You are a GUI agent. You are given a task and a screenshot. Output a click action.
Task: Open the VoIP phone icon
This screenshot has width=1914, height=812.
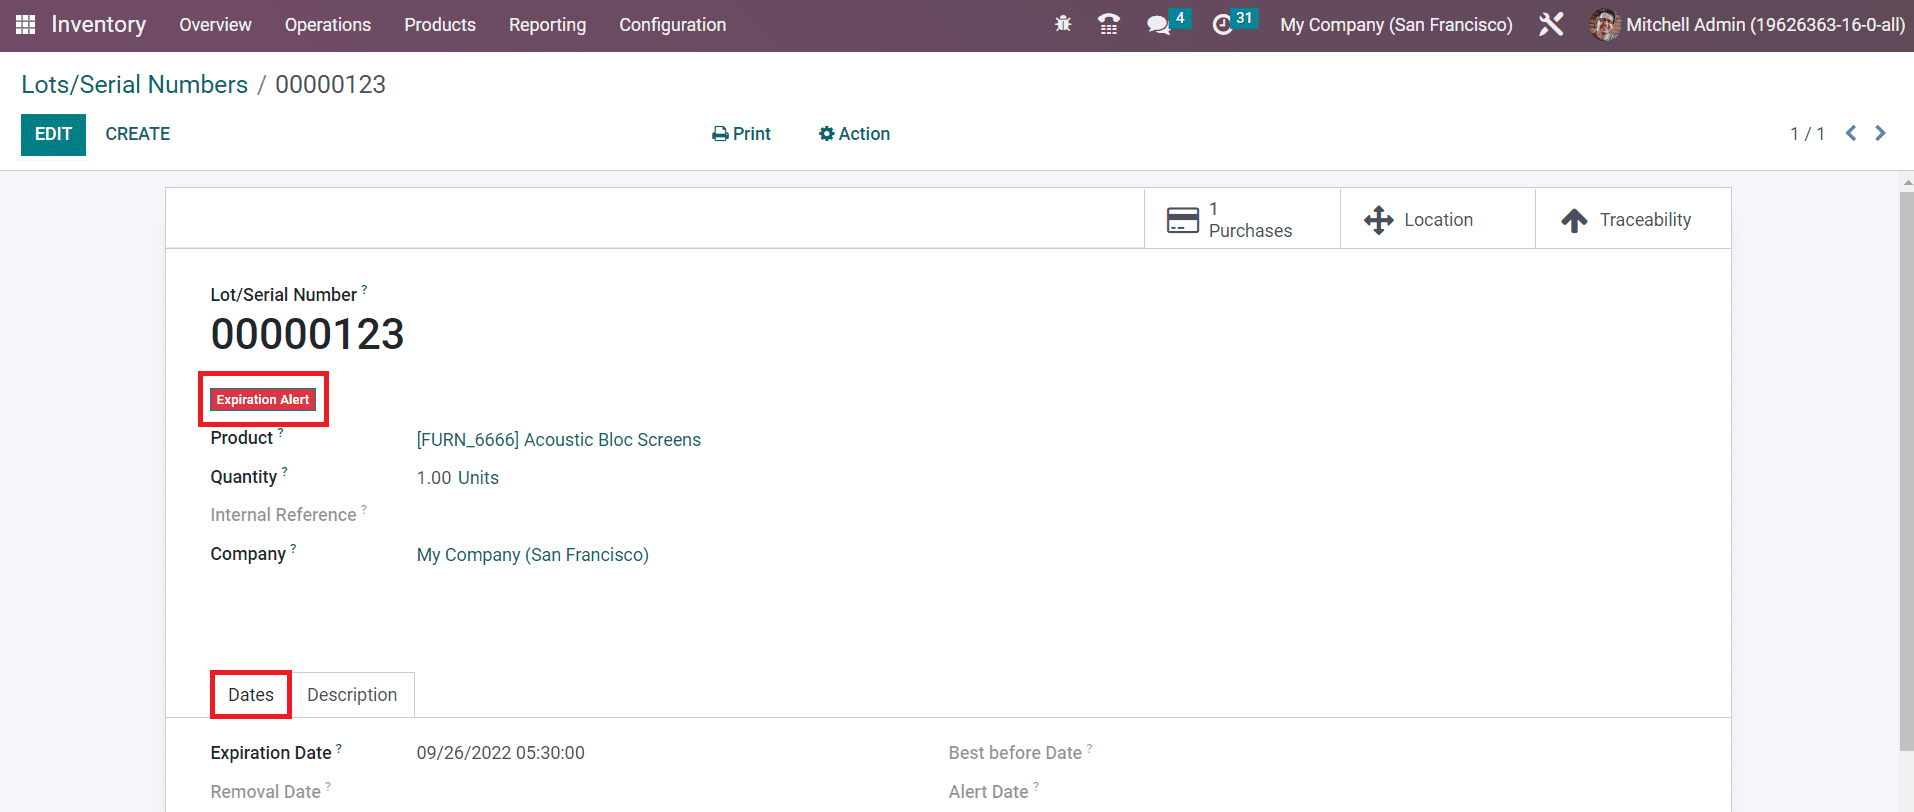point(1108,24)
